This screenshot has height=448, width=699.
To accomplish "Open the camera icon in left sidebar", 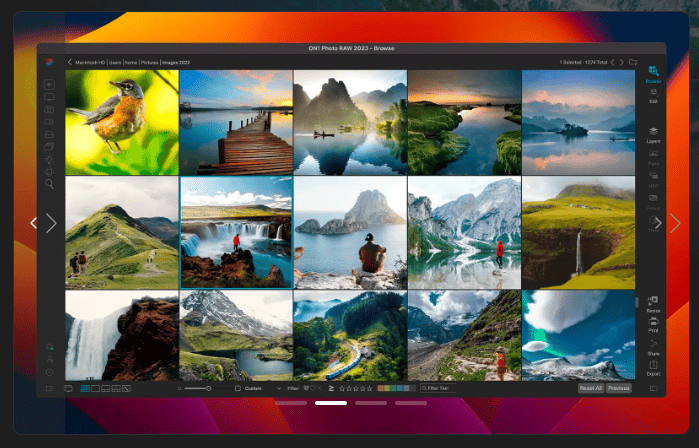I will click(49, 110).
